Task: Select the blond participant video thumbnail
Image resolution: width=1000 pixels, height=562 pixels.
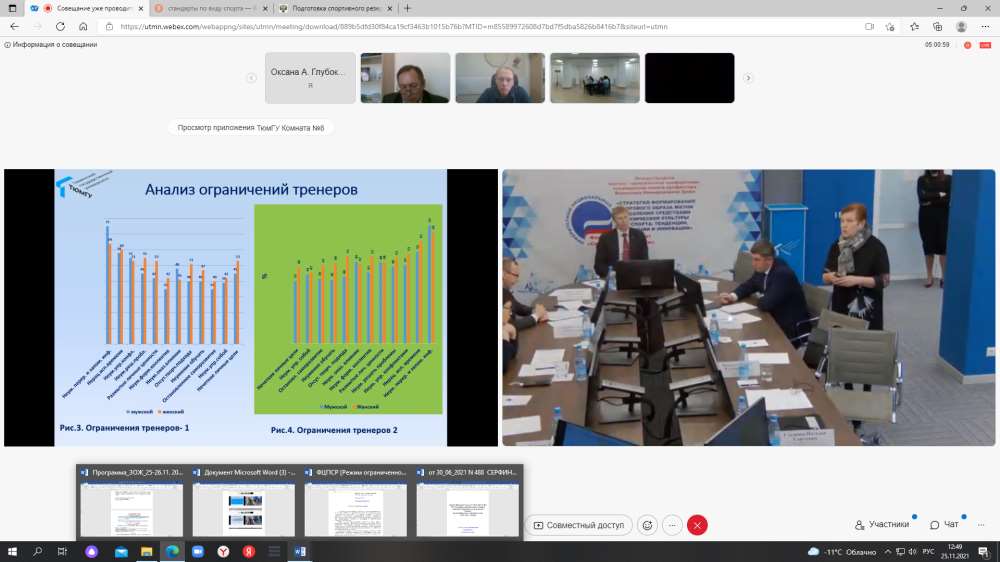Action: tap(500, 78)
